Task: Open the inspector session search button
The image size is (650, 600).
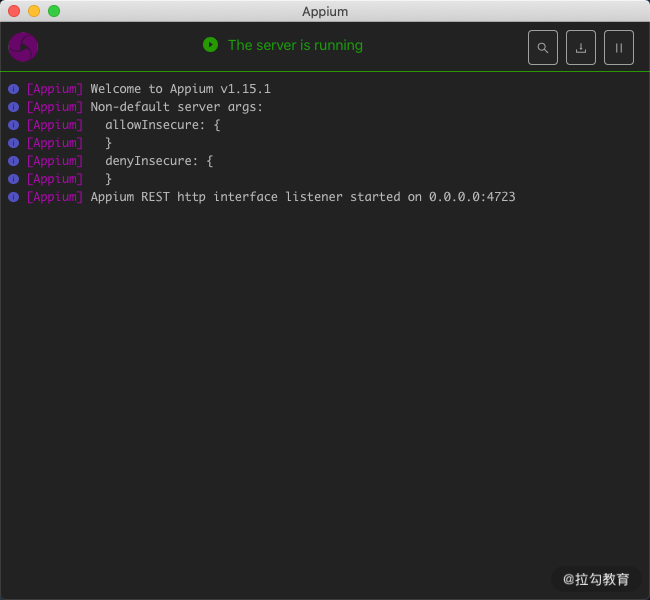Action: 543,47
